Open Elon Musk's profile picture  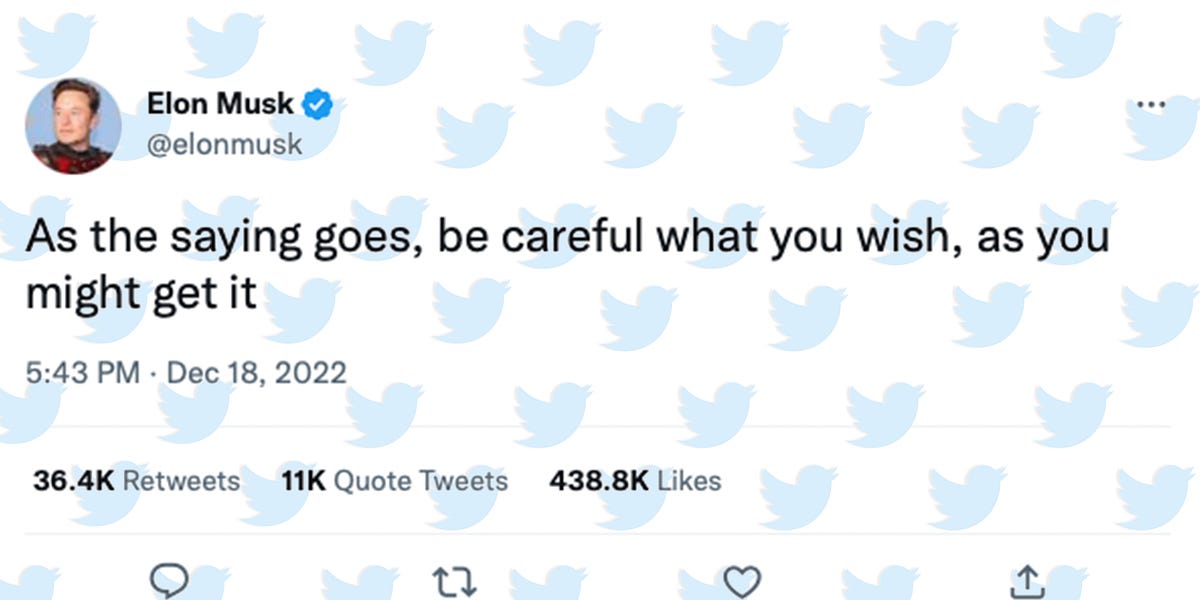(71, 125)
